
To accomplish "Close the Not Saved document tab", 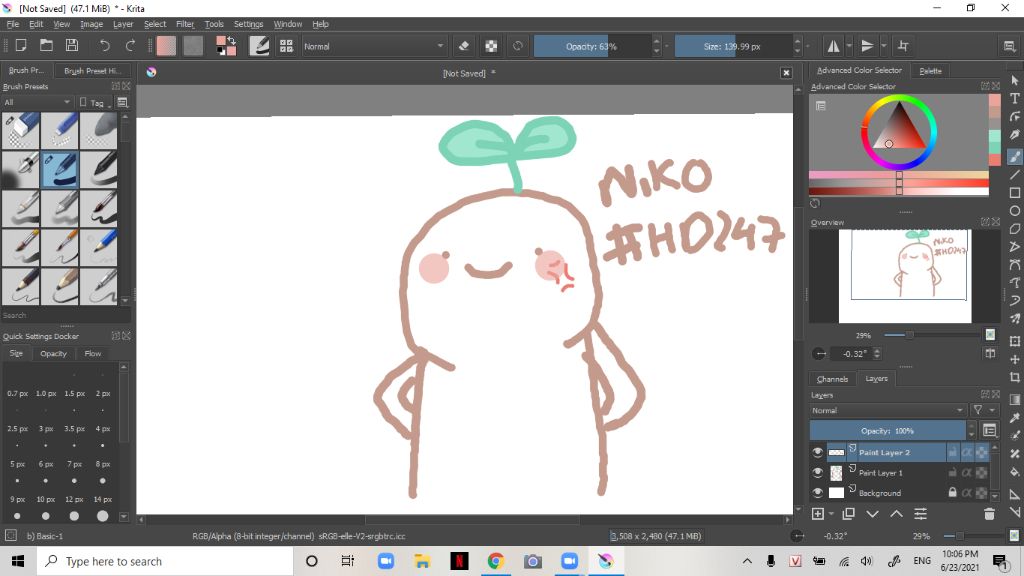I will [x=786, y=73].
